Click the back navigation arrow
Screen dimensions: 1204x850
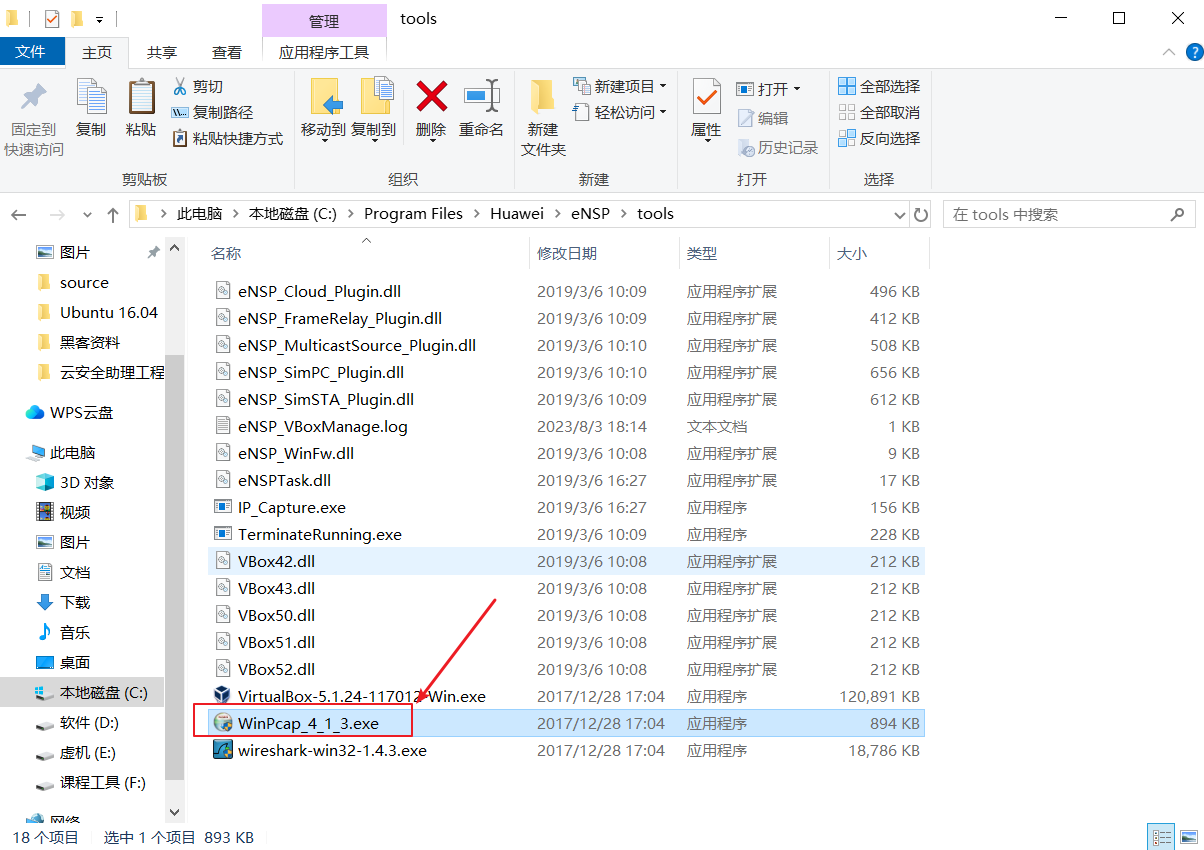[x=20, y=214]
